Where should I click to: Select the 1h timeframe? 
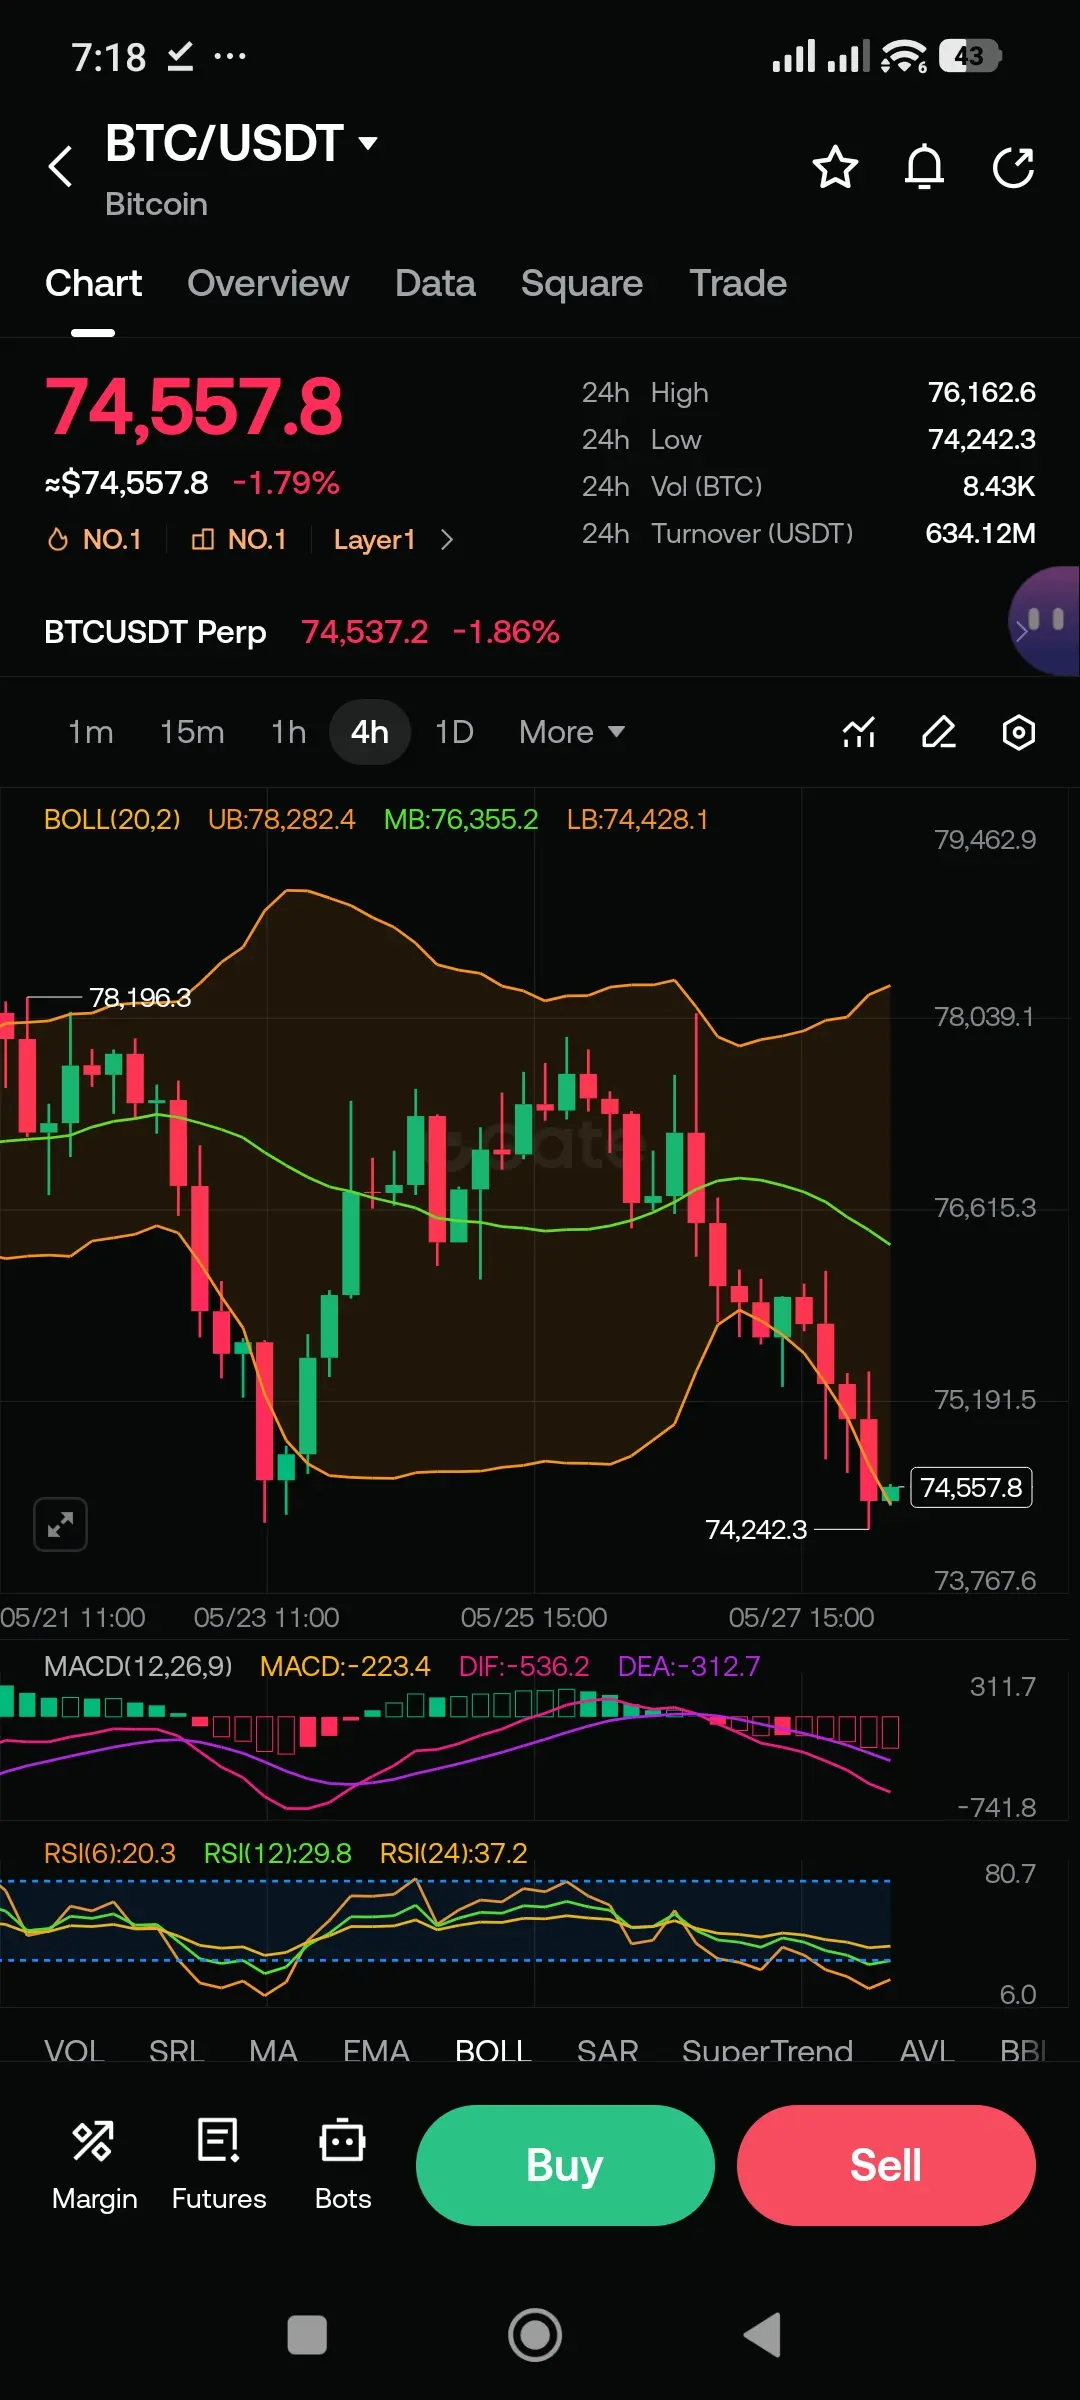[289, 732]
